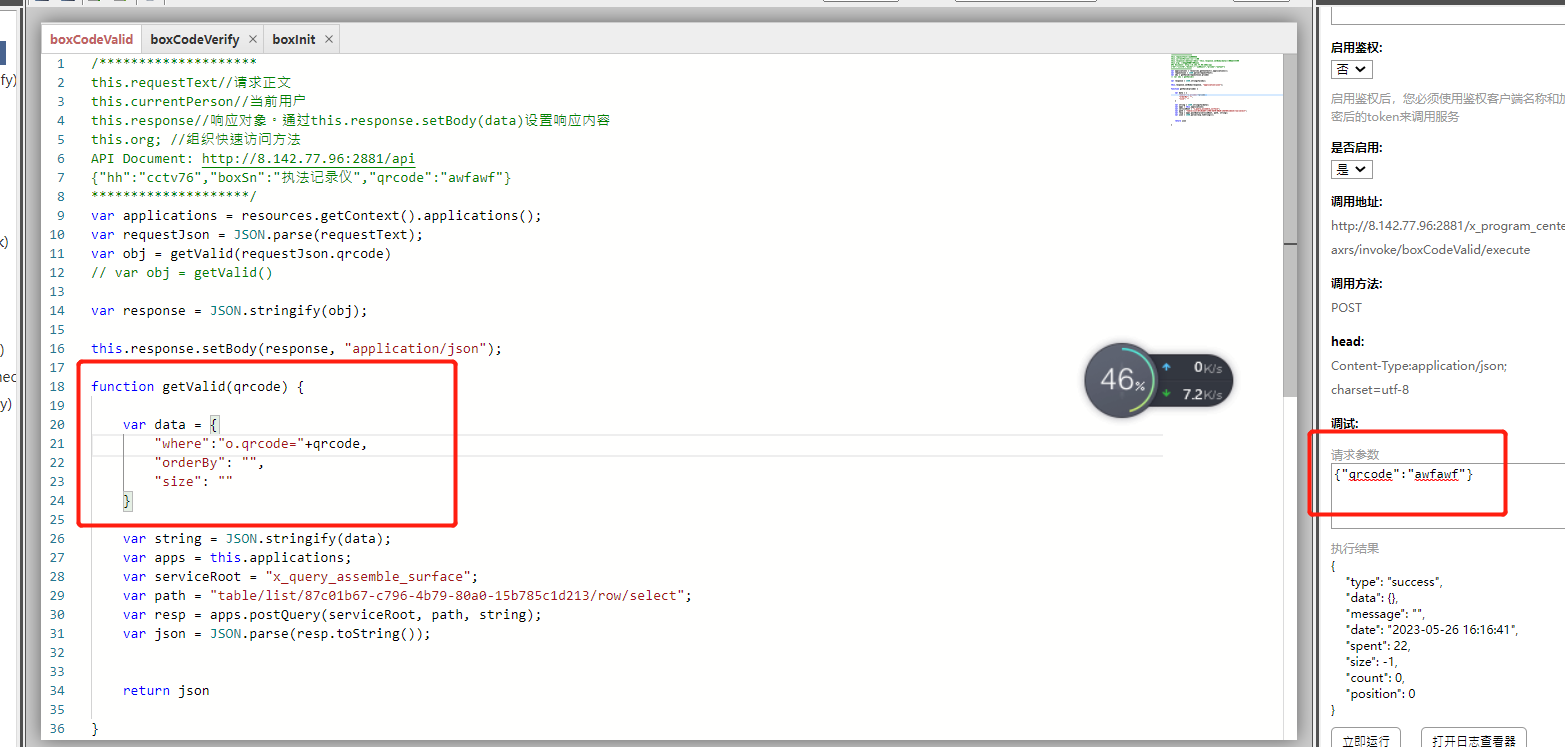Click the "head:" label
Image resolution: width=1565 pixels, height=747 pixels.
pyautogui.click(x=1347, y=341)
